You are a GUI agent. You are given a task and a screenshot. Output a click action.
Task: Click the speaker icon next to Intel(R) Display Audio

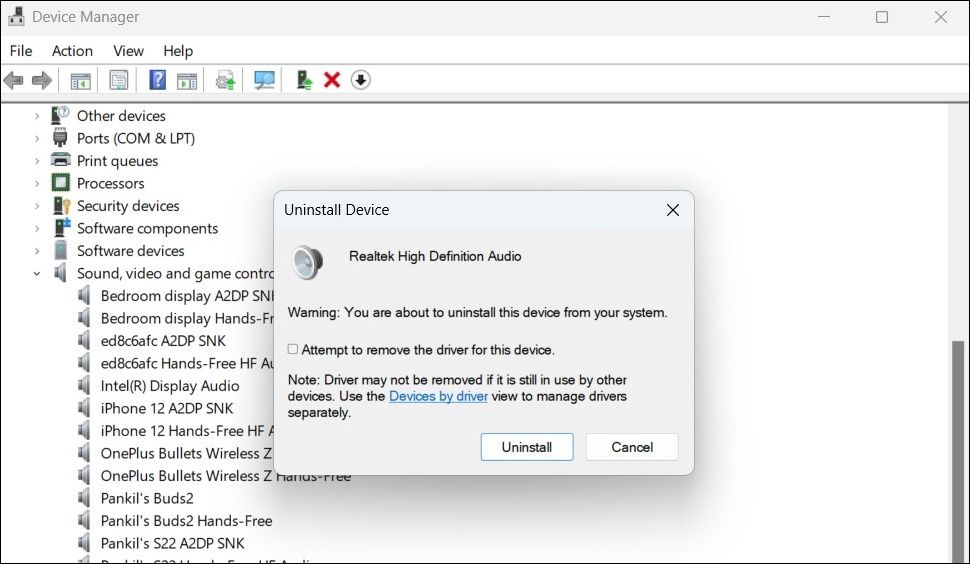click(x=84, y=385)
